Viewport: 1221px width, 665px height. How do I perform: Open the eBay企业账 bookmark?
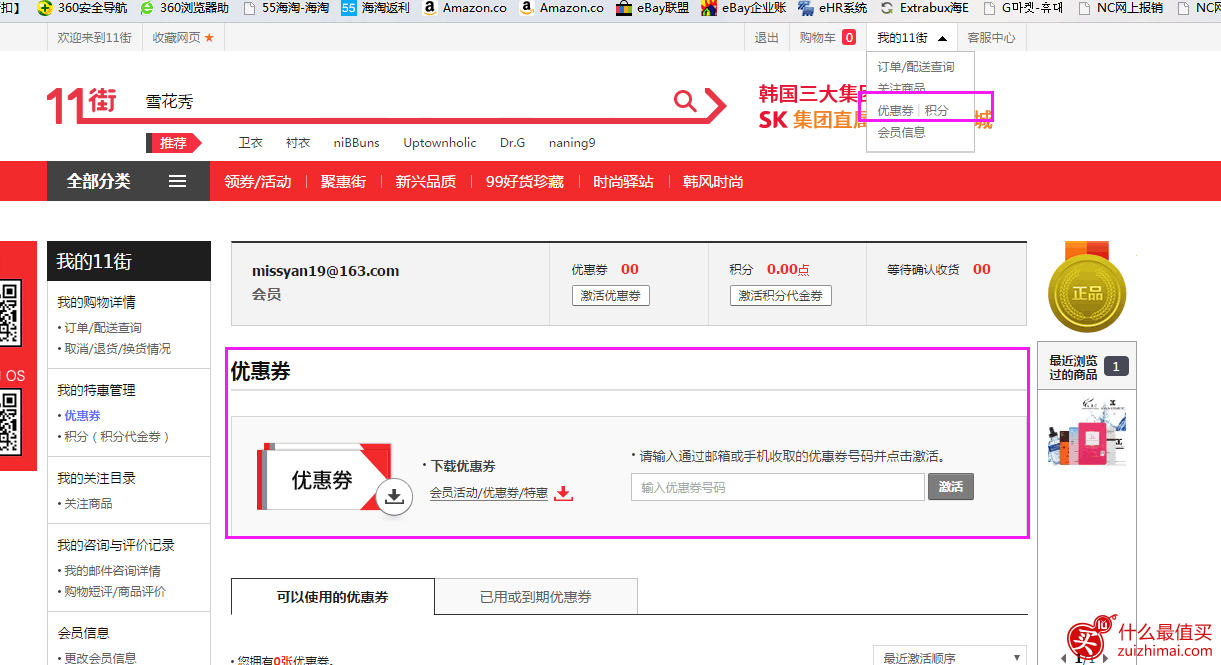click(743, 8)
